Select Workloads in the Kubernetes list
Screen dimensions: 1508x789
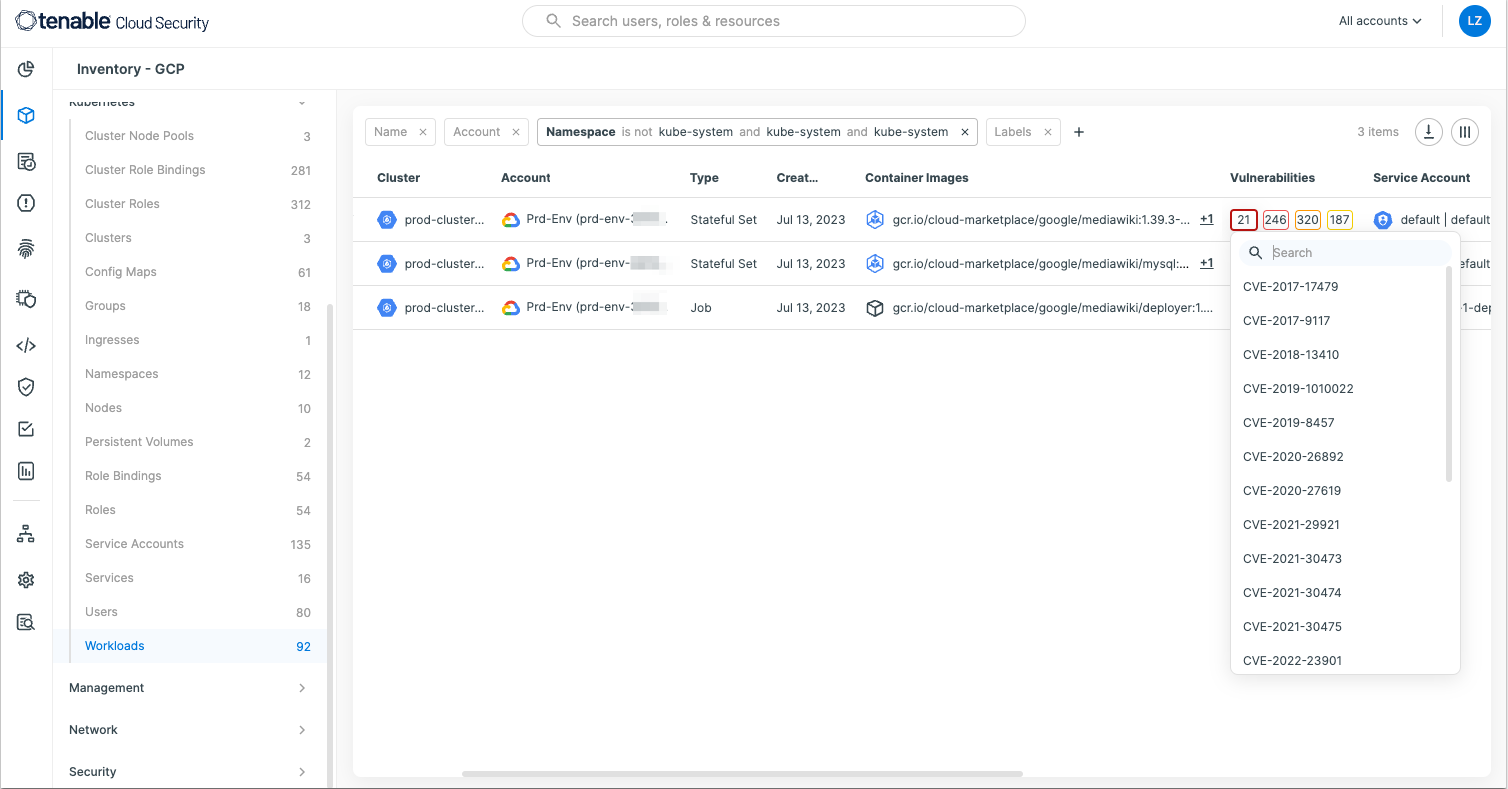pyautogui.click(x=115, y=646)
